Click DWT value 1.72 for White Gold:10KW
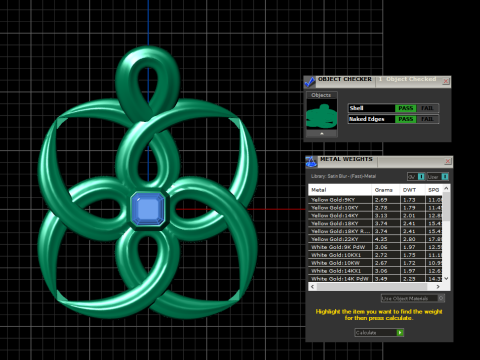The height and width of the screenshot is (360, 480). pos(409,263)
